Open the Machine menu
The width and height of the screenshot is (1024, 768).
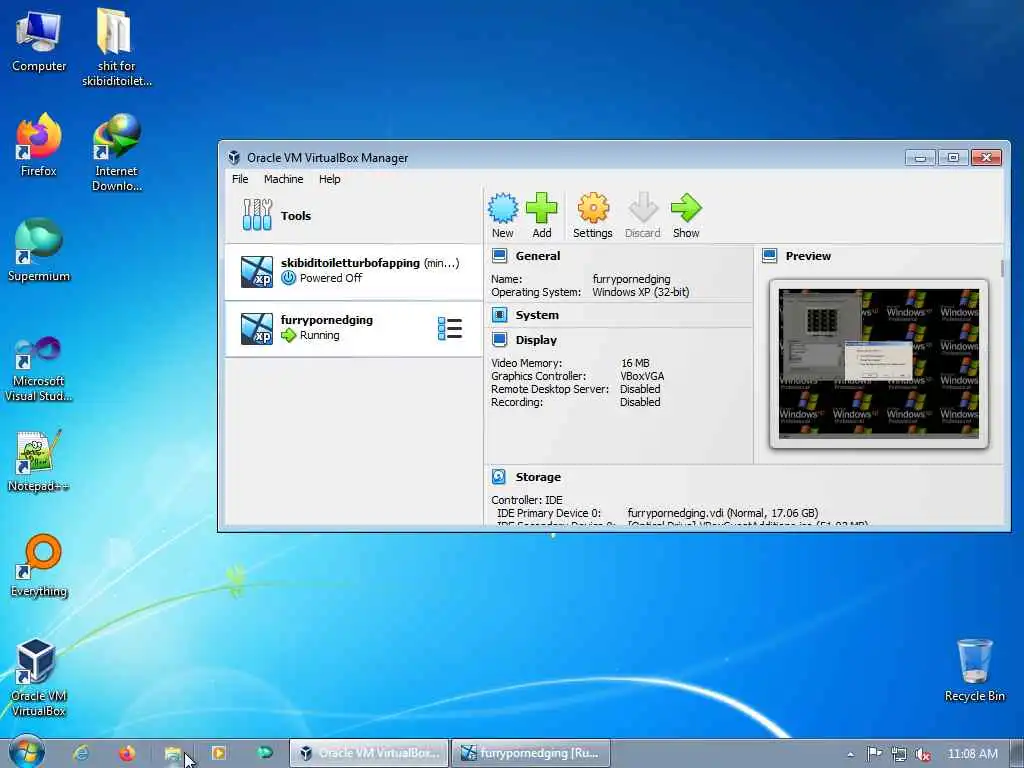(283, 179)
